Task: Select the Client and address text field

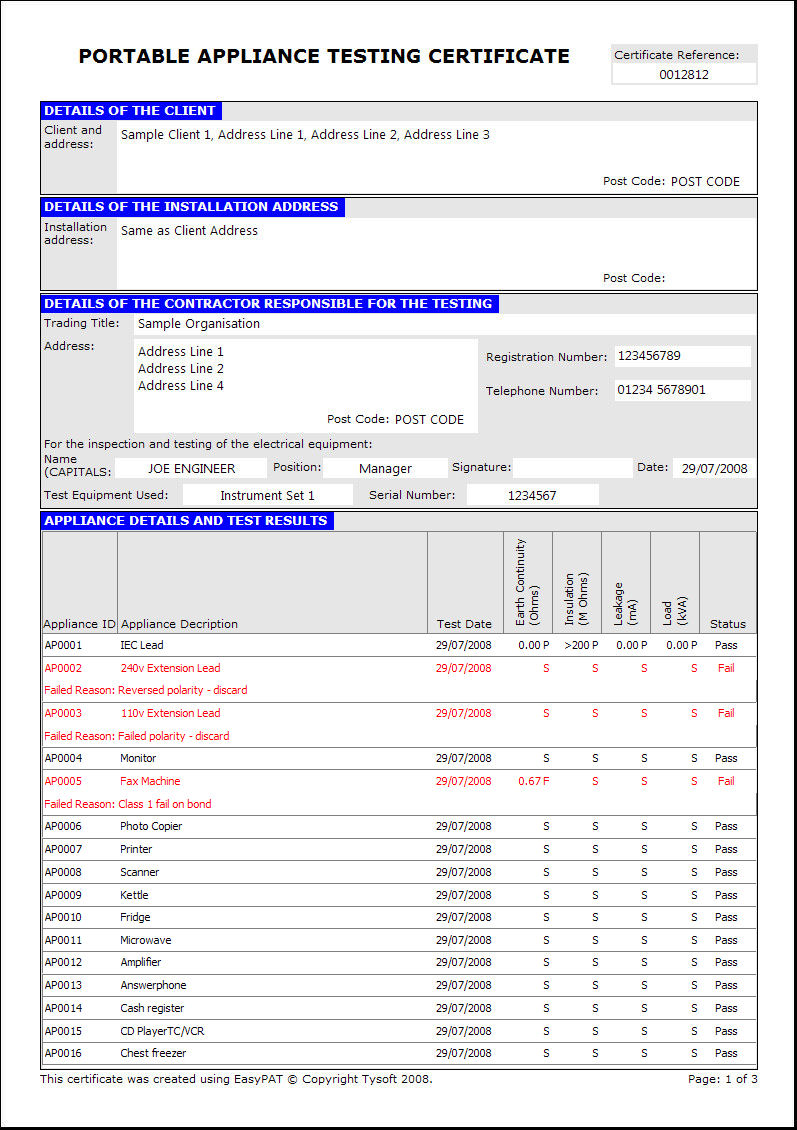Action: [x=436, y=157]
